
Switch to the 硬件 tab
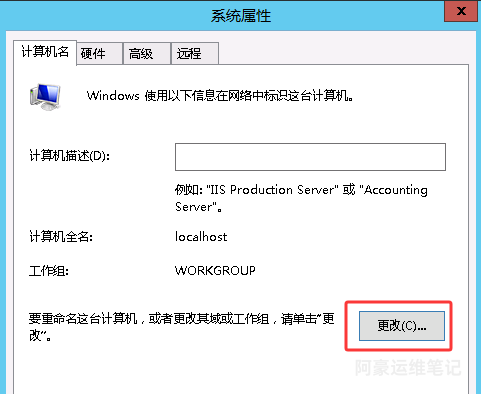(x=99, y=53)
